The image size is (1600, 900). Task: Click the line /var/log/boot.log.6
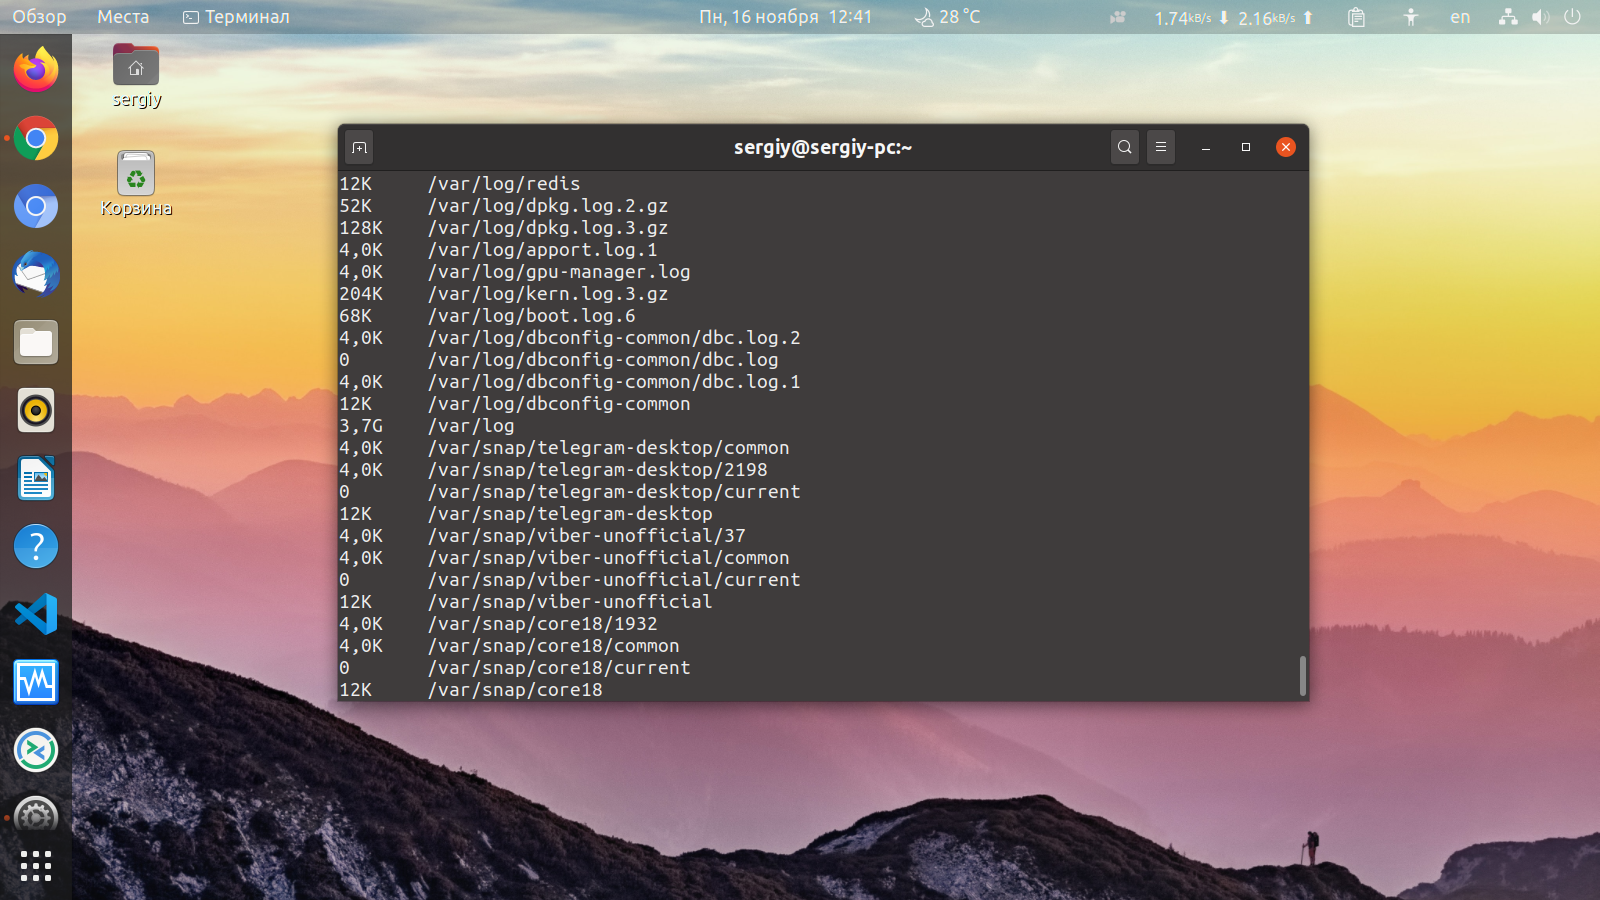pyautogui.click(x=532, y=316)
